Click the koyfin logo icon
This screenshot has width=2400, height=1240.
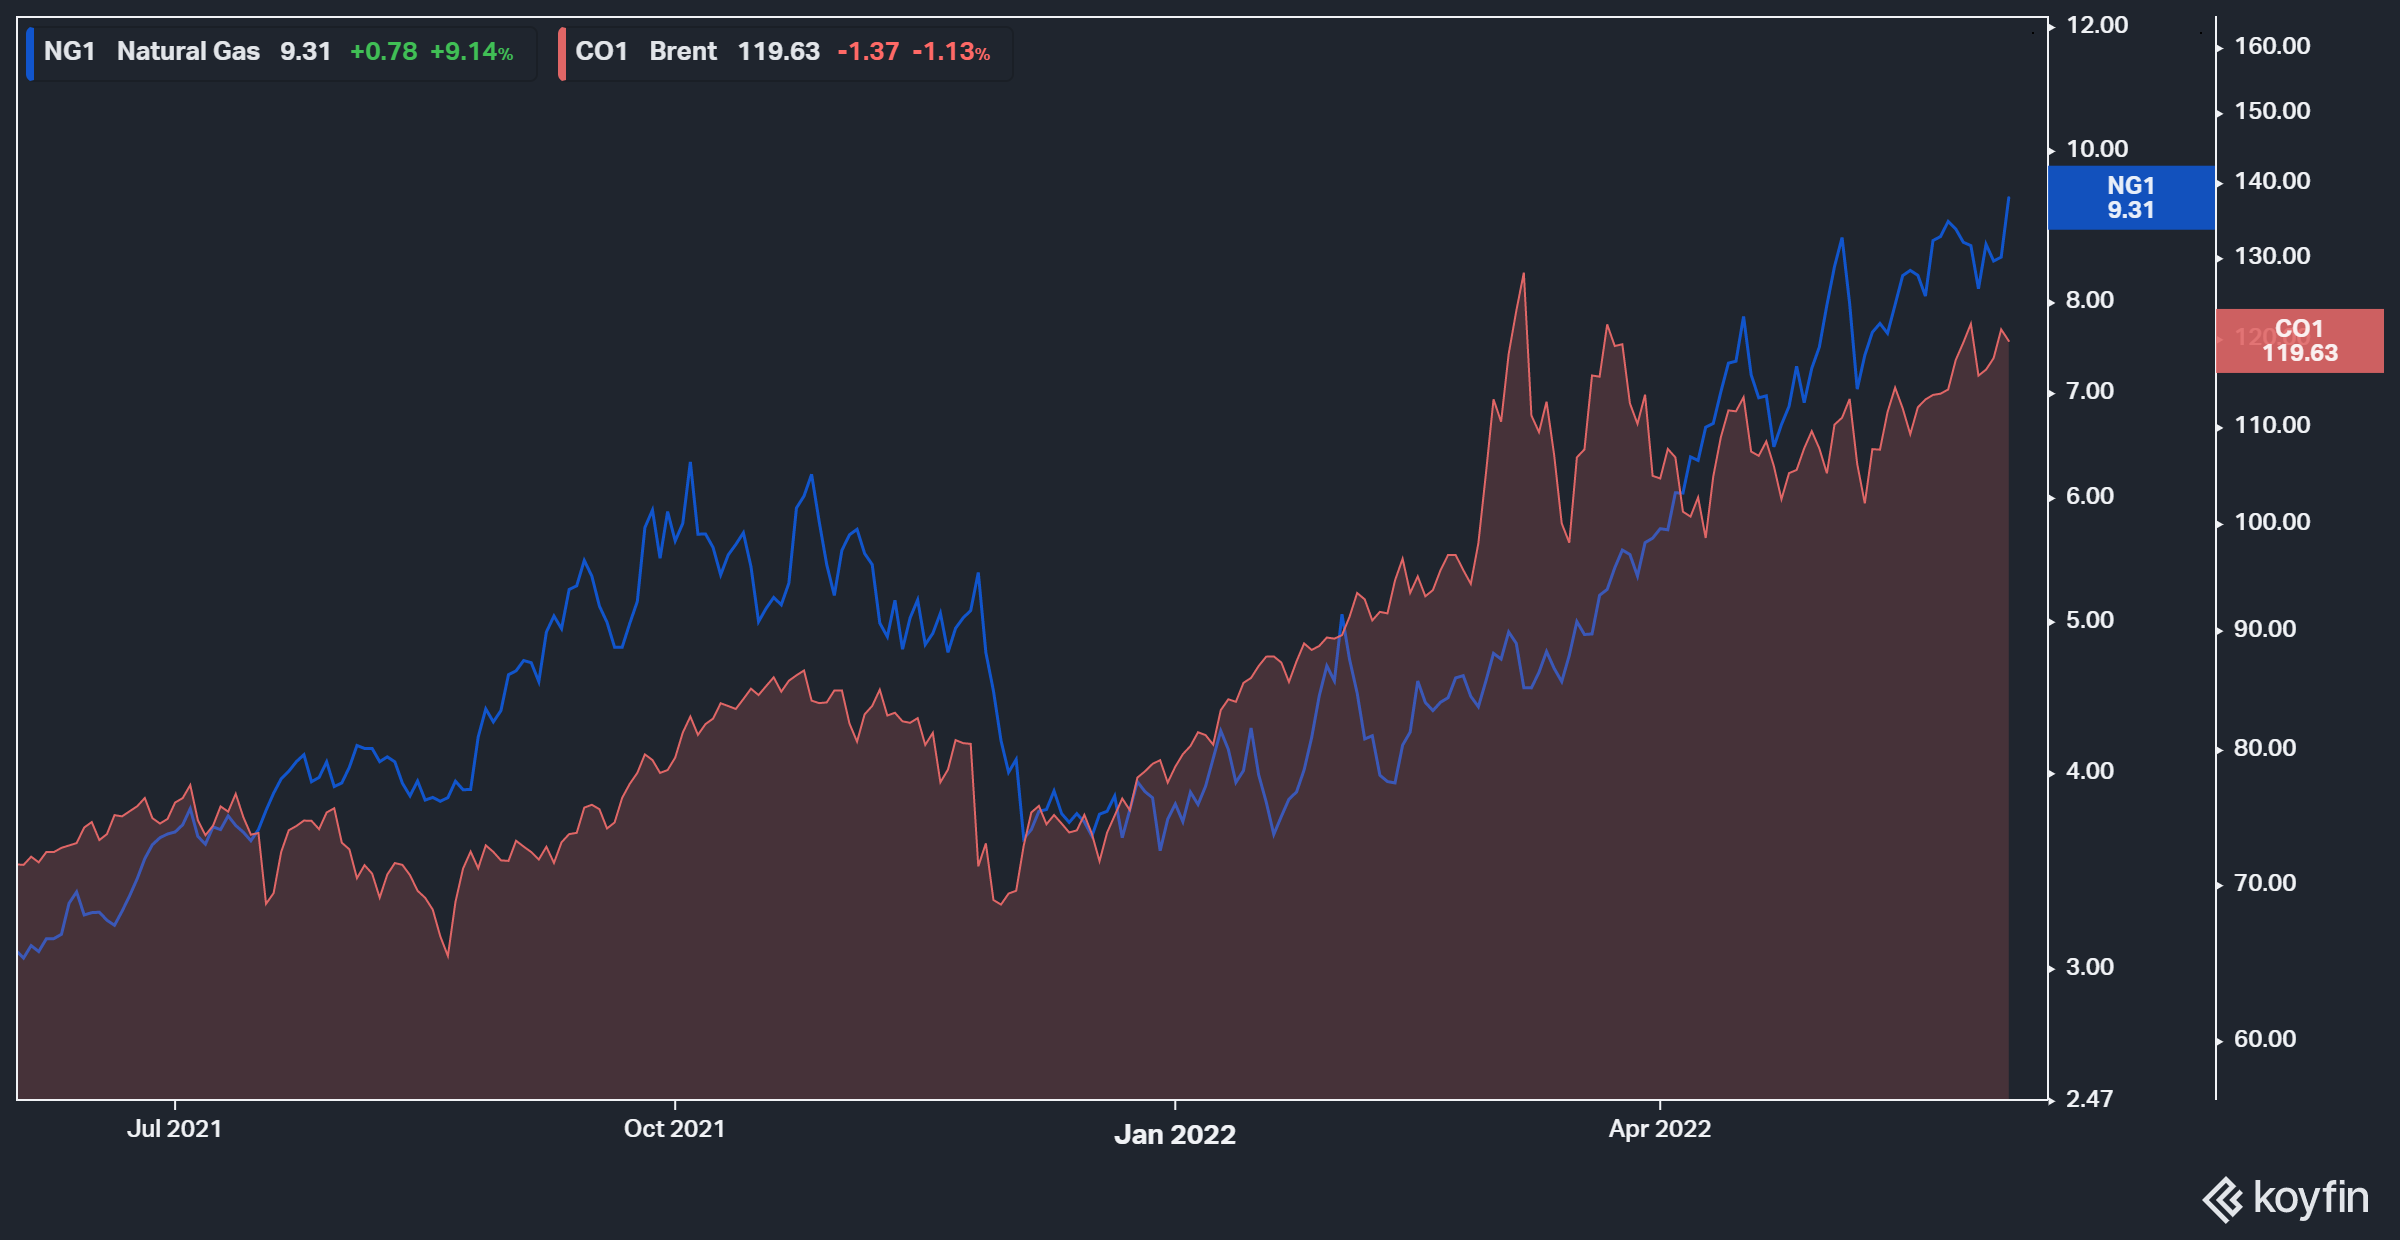(2222, 1199)
